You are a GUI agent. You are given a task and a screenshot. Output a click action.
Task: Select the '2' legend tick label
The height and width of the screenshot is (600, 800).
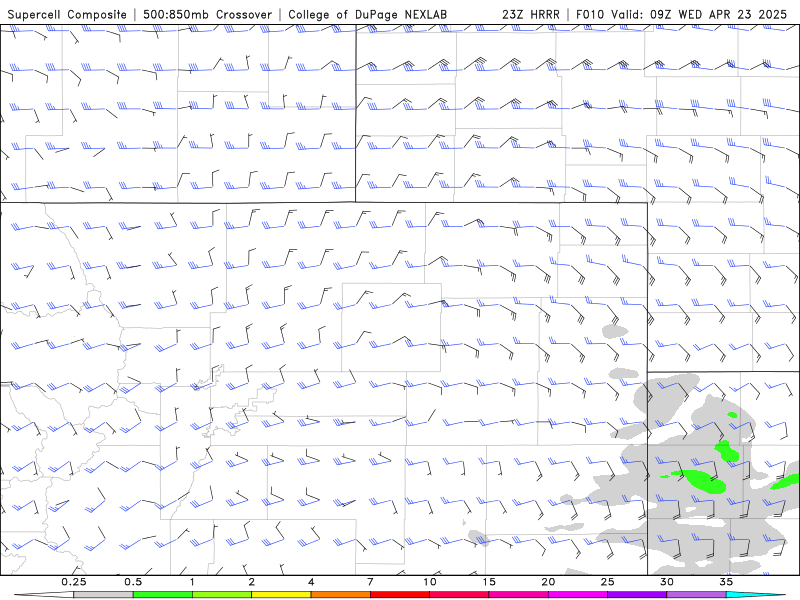[x=252, y=582]
